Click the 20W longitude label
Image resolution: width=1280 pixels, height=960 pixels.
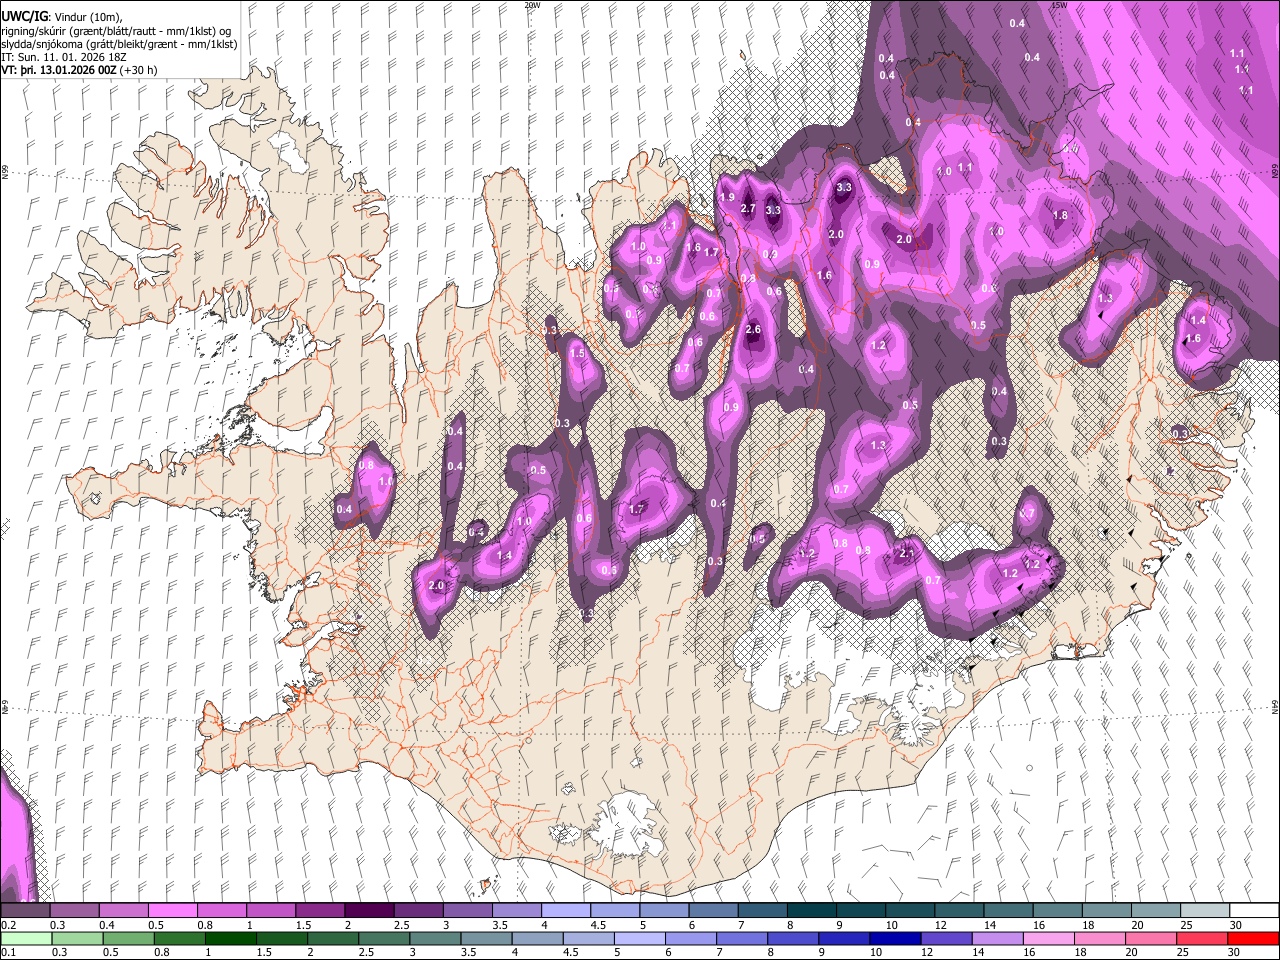click(532, 5)
